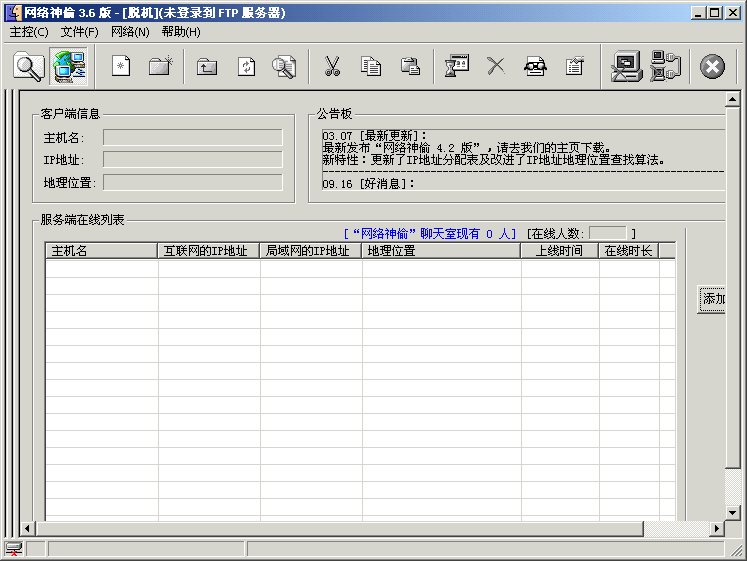This screenshot has height=561, width=747.
Task: Click the paste clipboard icon
Action: coord(410,66)
